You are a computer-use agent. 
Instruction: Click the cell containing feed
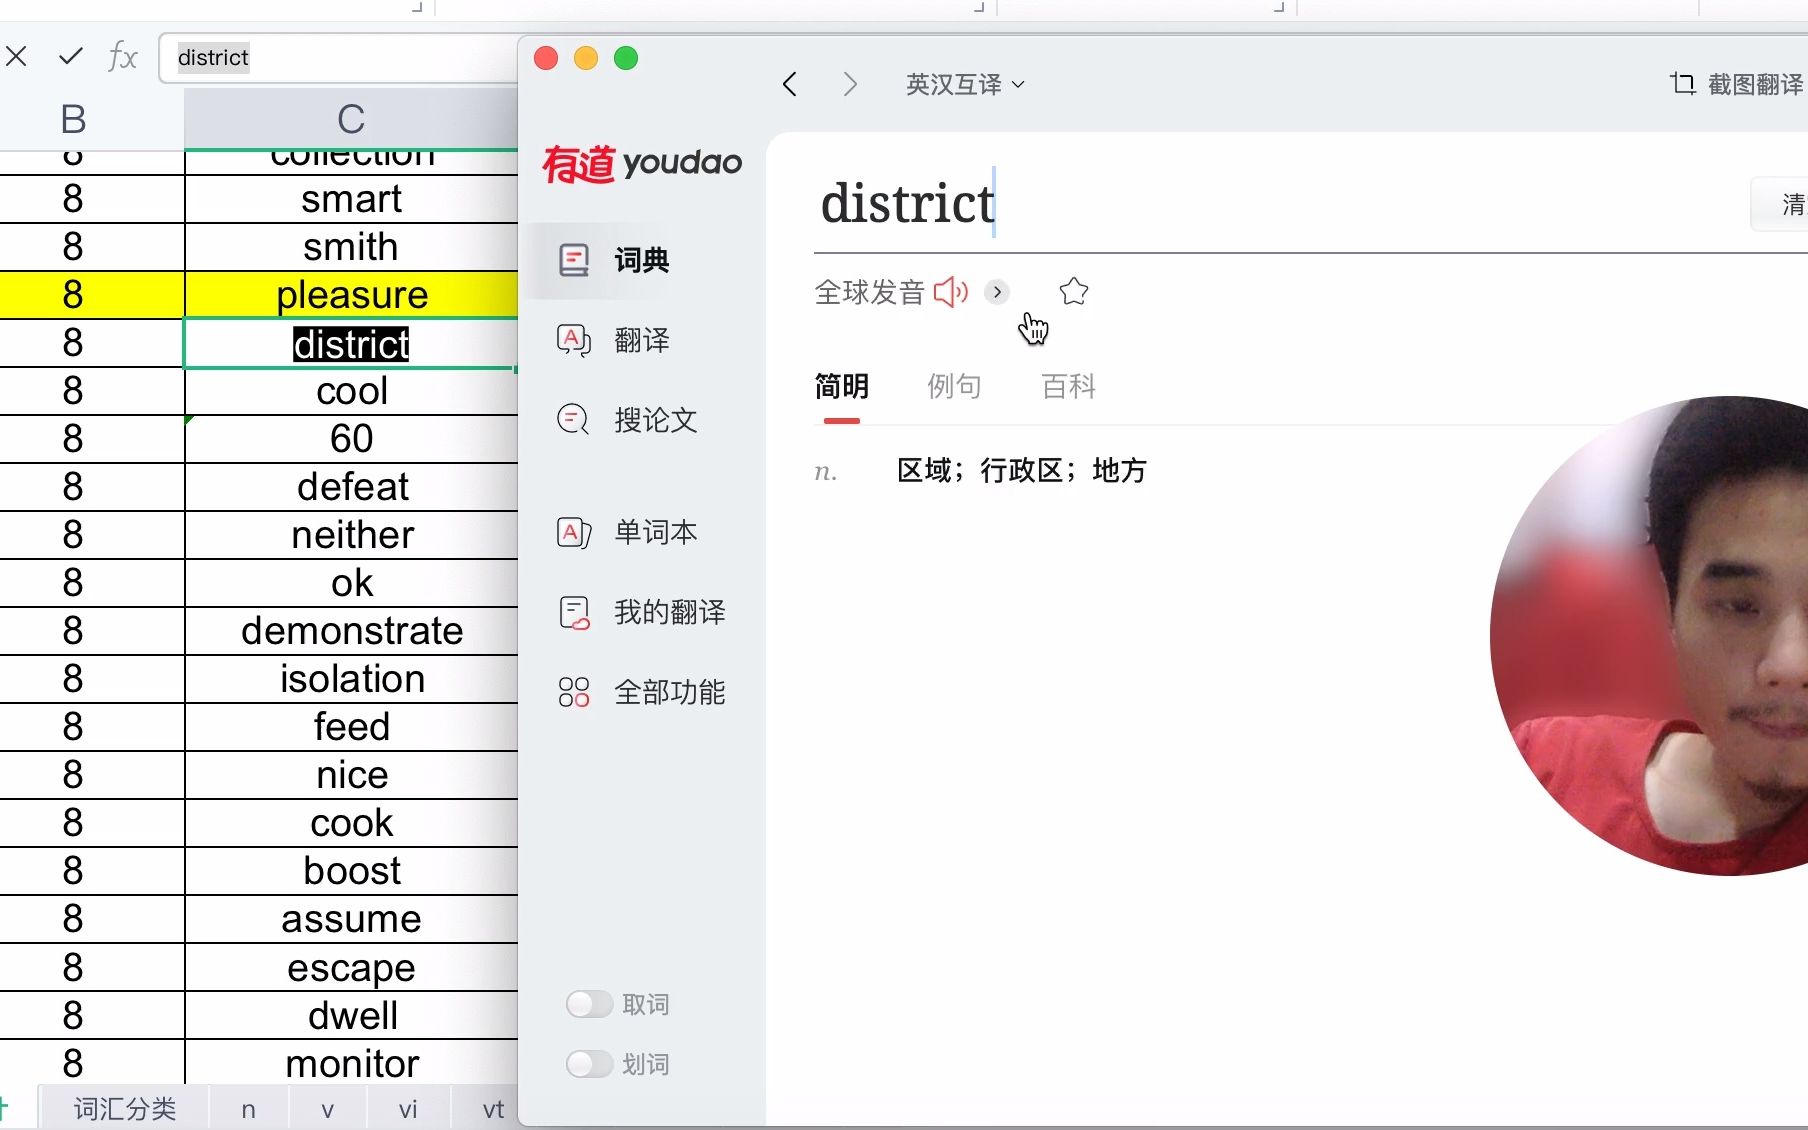352,727
